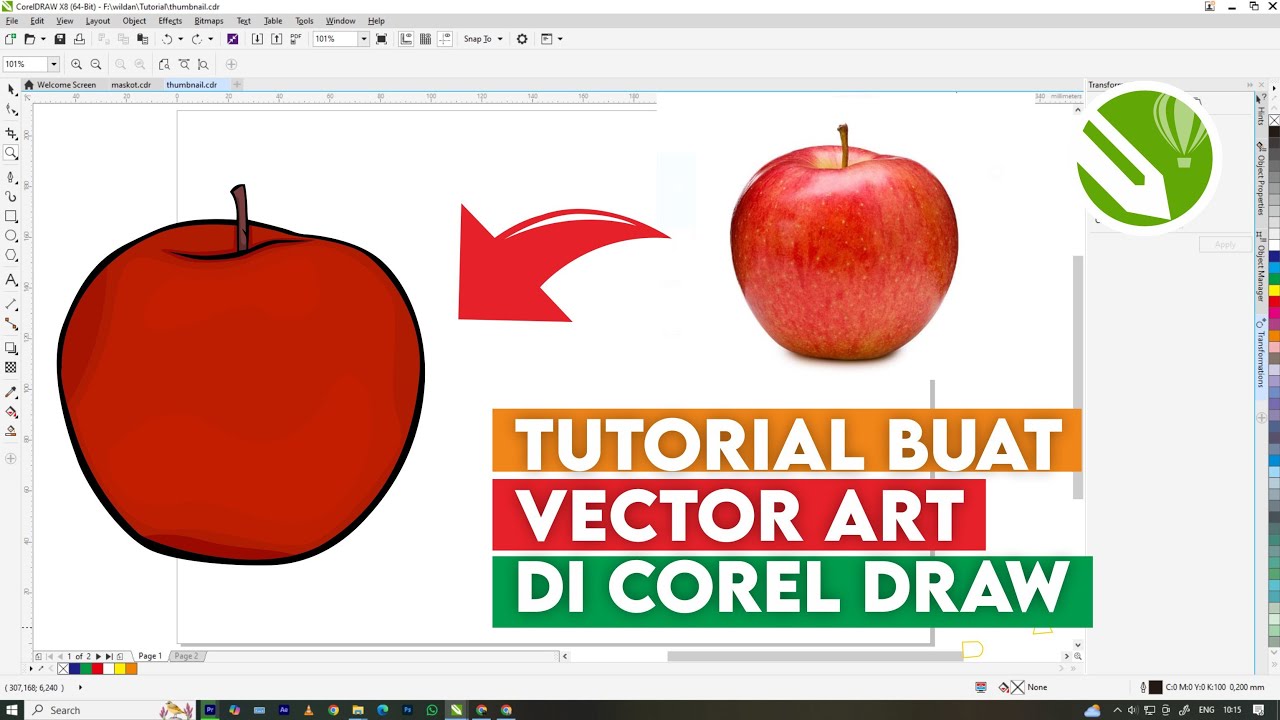Open VLC from the taskbar
Viewport: 1280px width, 720px height.
(309, 710)
